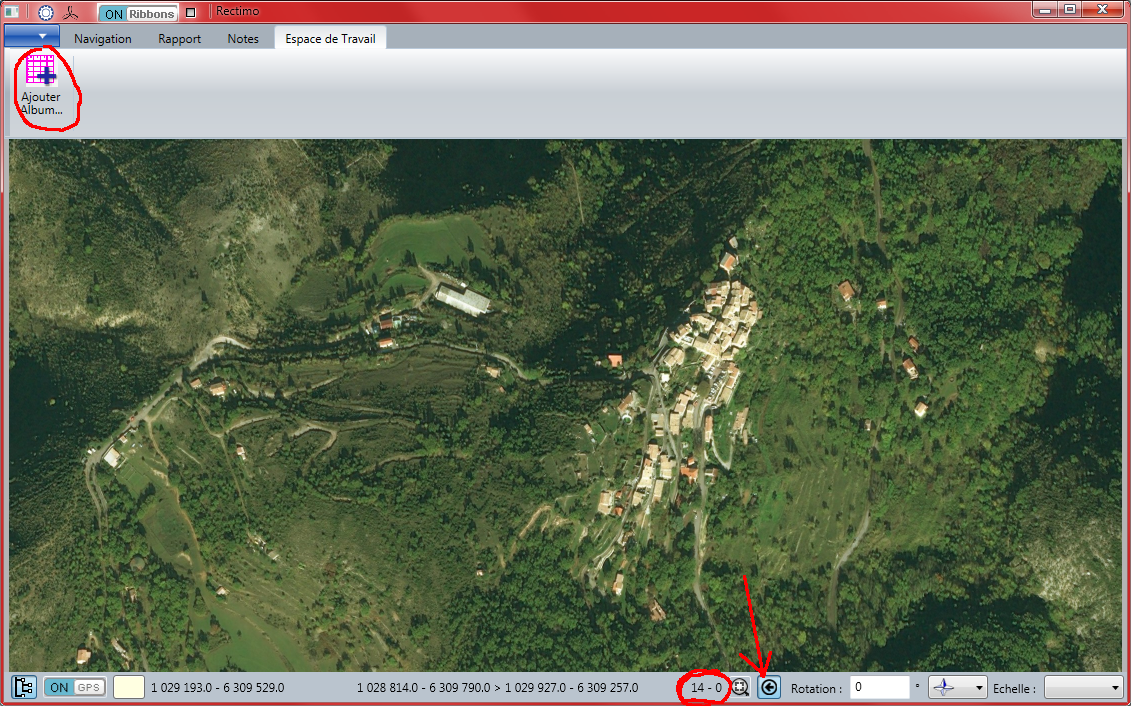The width and height of the screenshot is (1131, 706).
Task: Click the Ajouter Album button
Action: pos(41,84)
